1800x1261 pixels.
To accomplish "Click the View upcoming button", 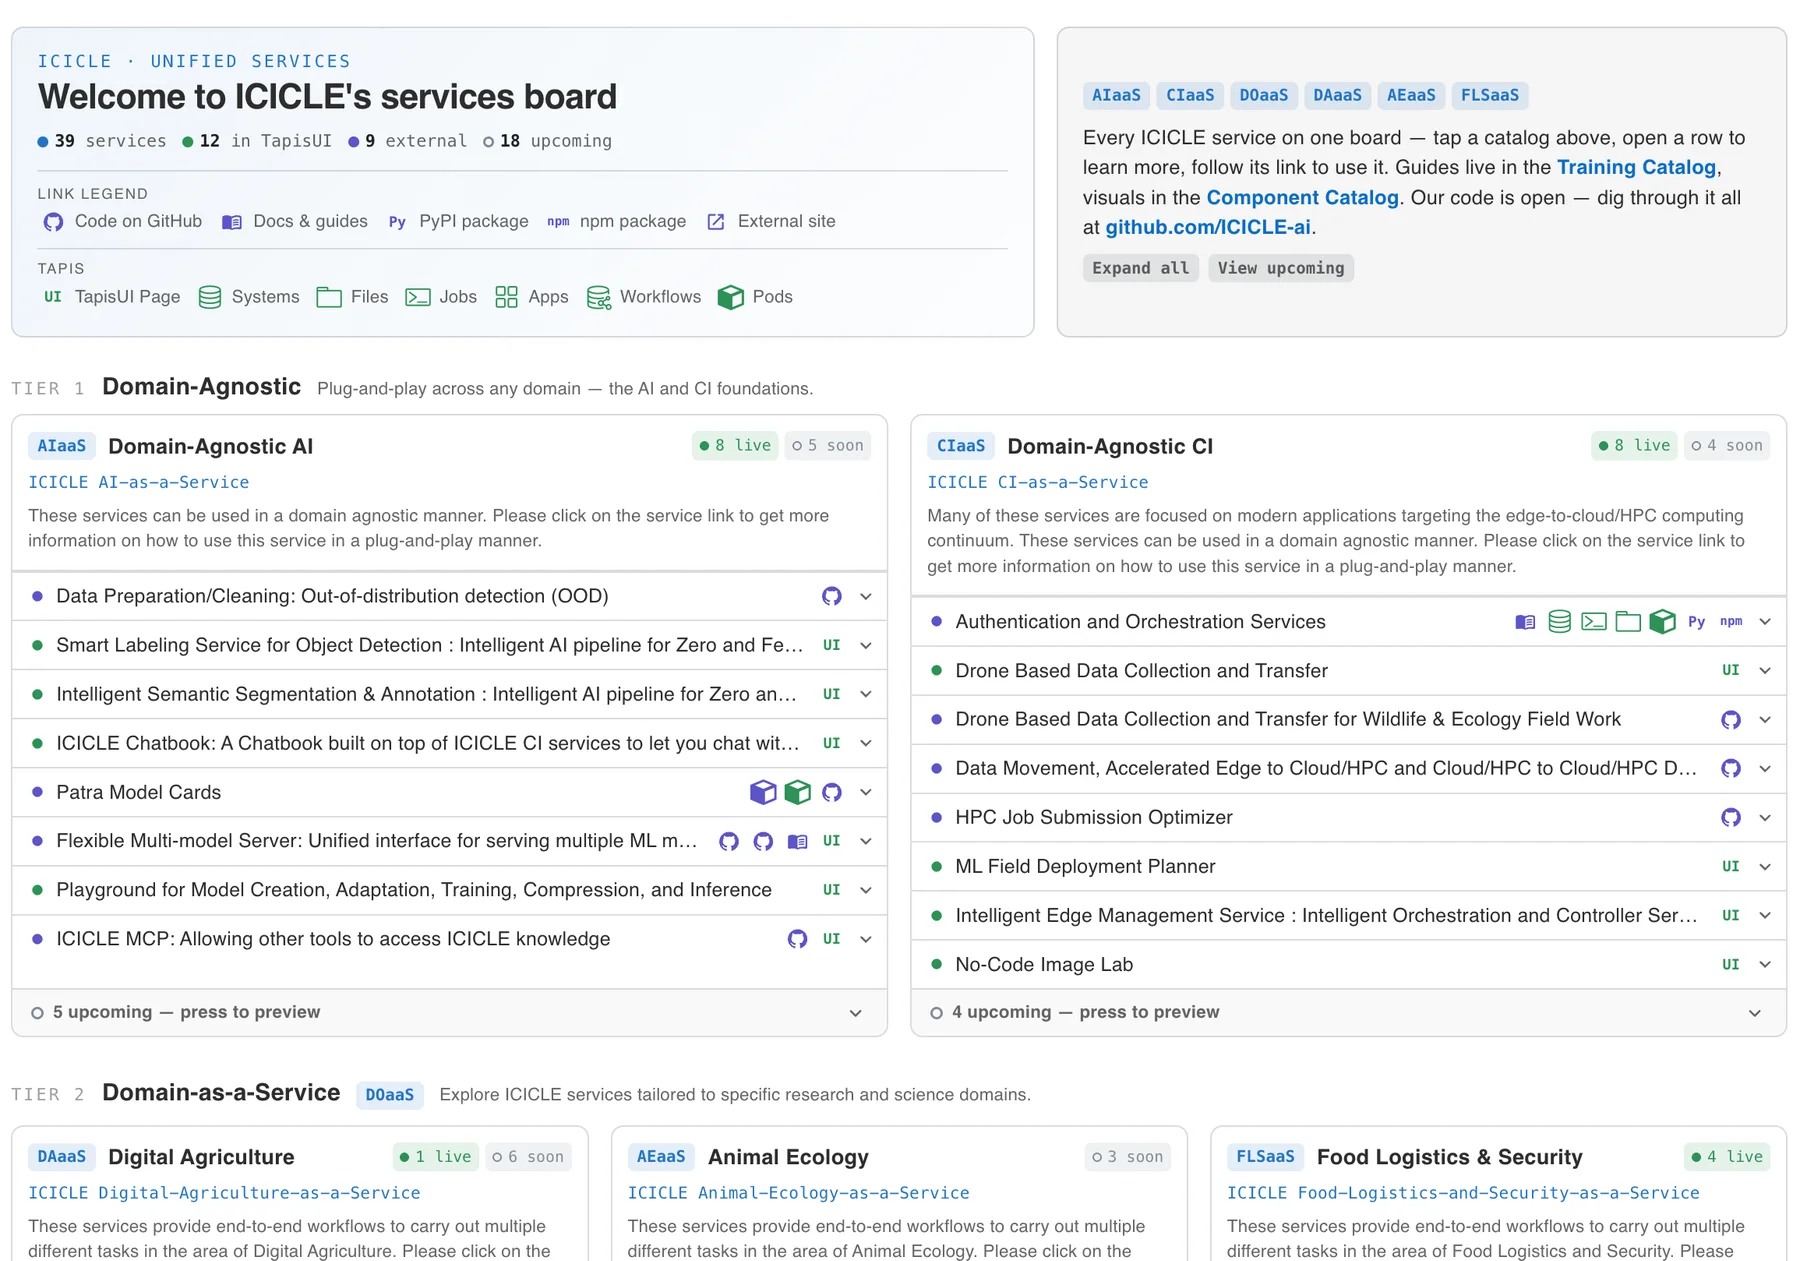I will point(1281,268).
